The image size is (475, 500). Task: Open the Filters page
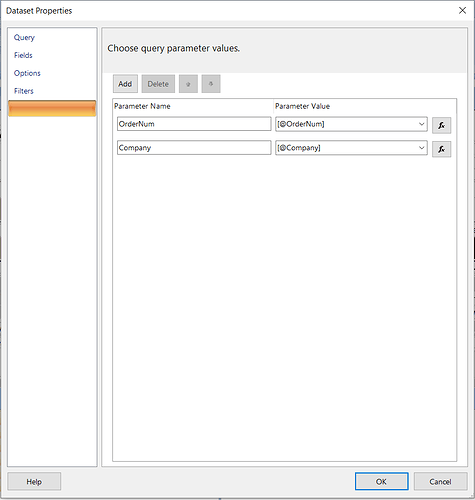pos(24,91)
